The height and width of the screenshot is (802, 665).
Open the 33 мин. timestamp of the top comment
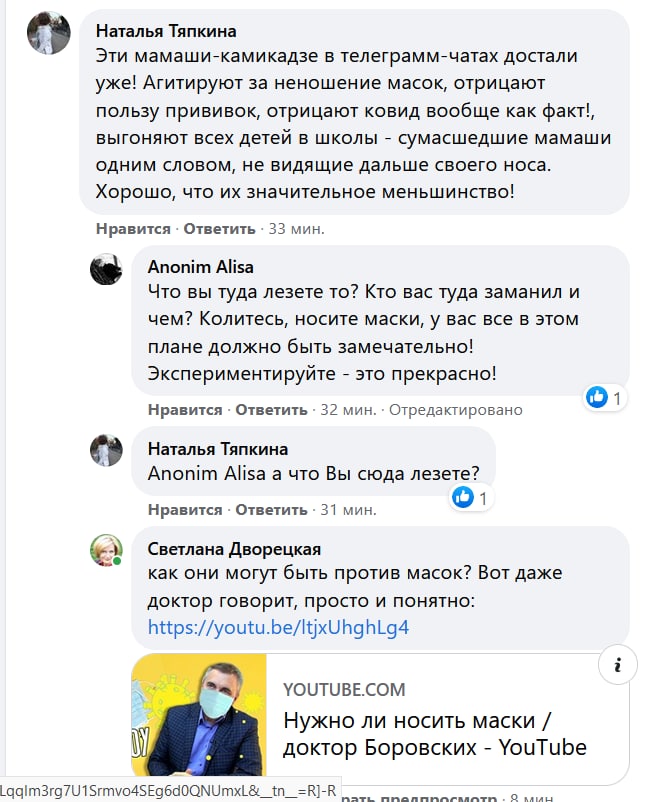coord(297,229)
